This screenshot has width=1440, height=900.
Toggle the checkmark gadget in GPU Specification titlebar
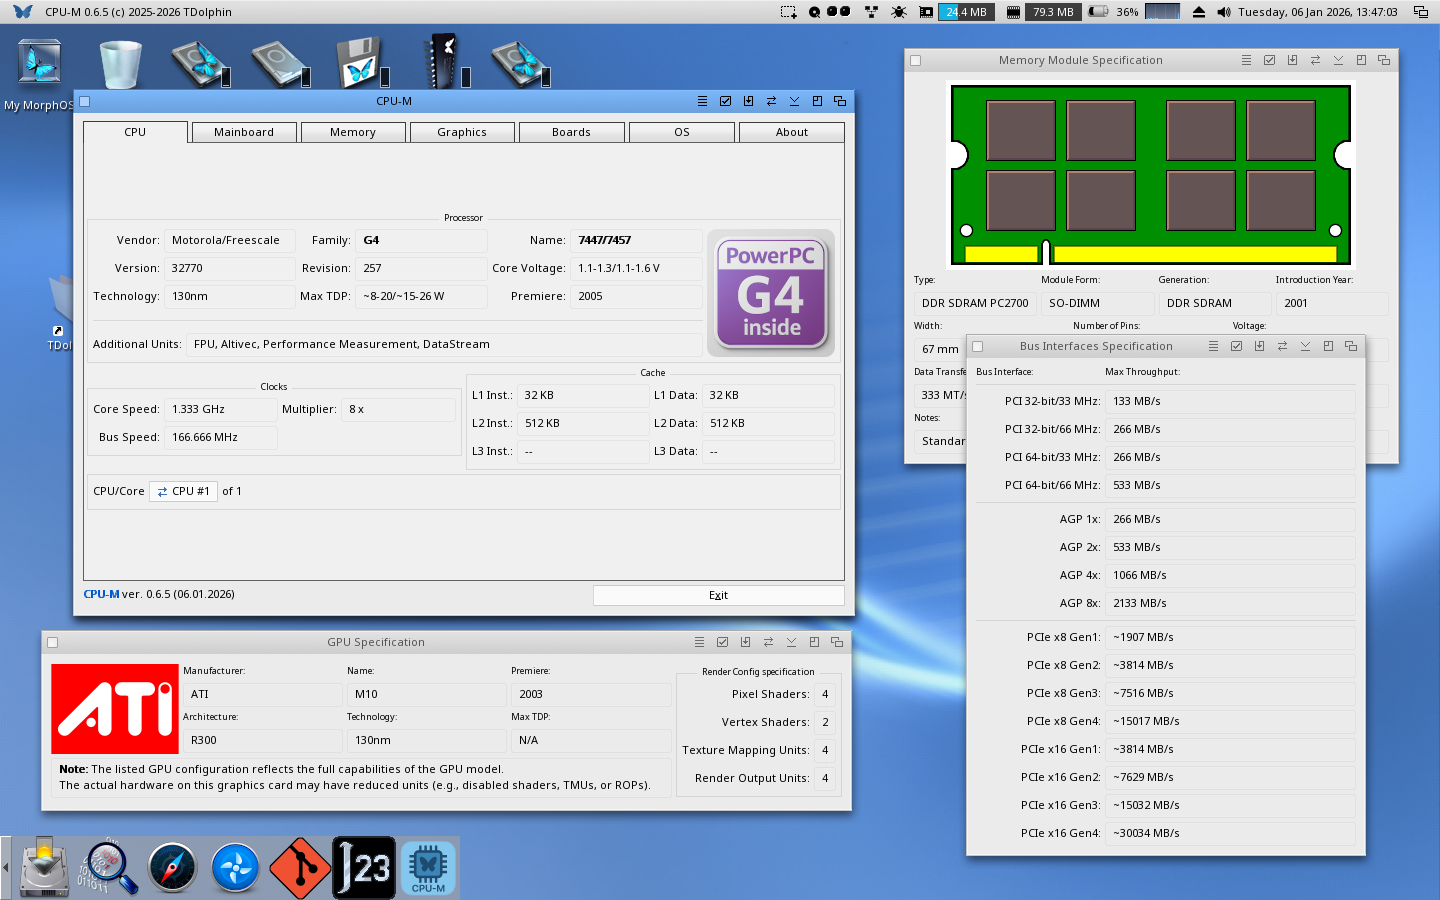[x=722, y=642]
